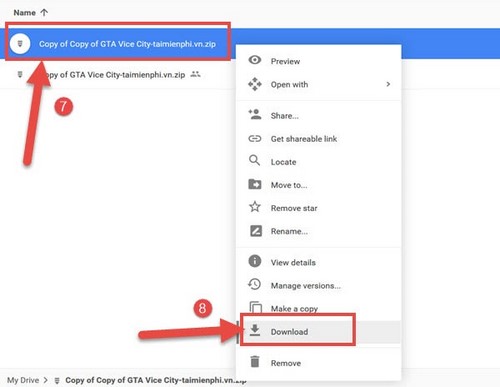500x387 pixels.
Task: Select Copy of Copy of GTA Vice City zip name
Action: pos(127,44)
